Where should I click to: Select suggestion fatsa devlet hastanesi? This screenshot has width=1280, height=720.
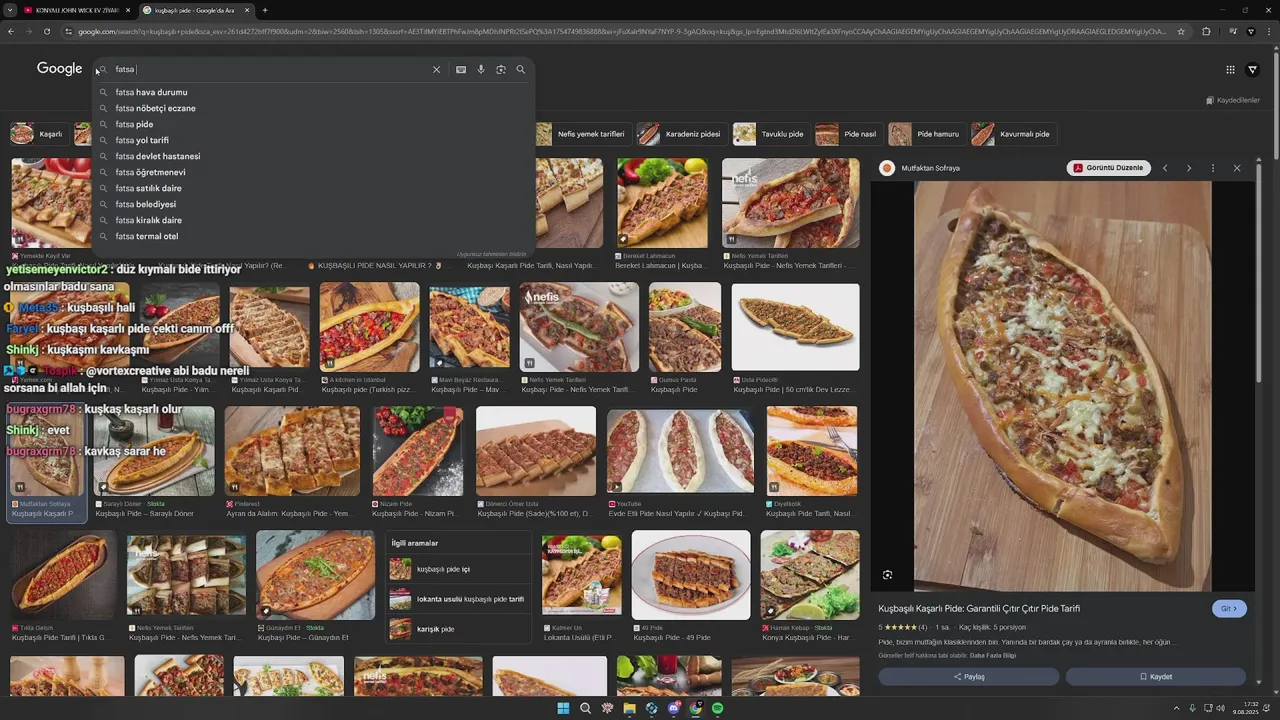[315, 156]
